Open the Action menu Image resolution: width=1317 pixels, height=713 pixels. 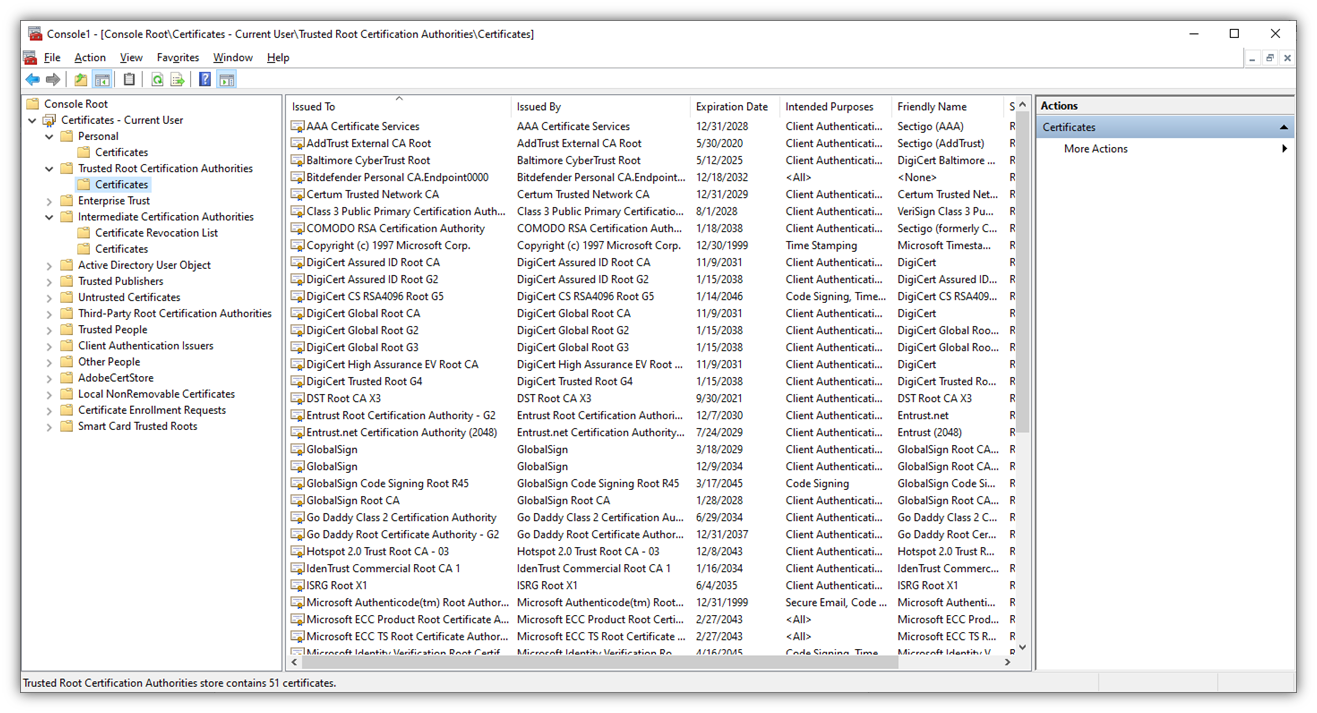(90, 57)
